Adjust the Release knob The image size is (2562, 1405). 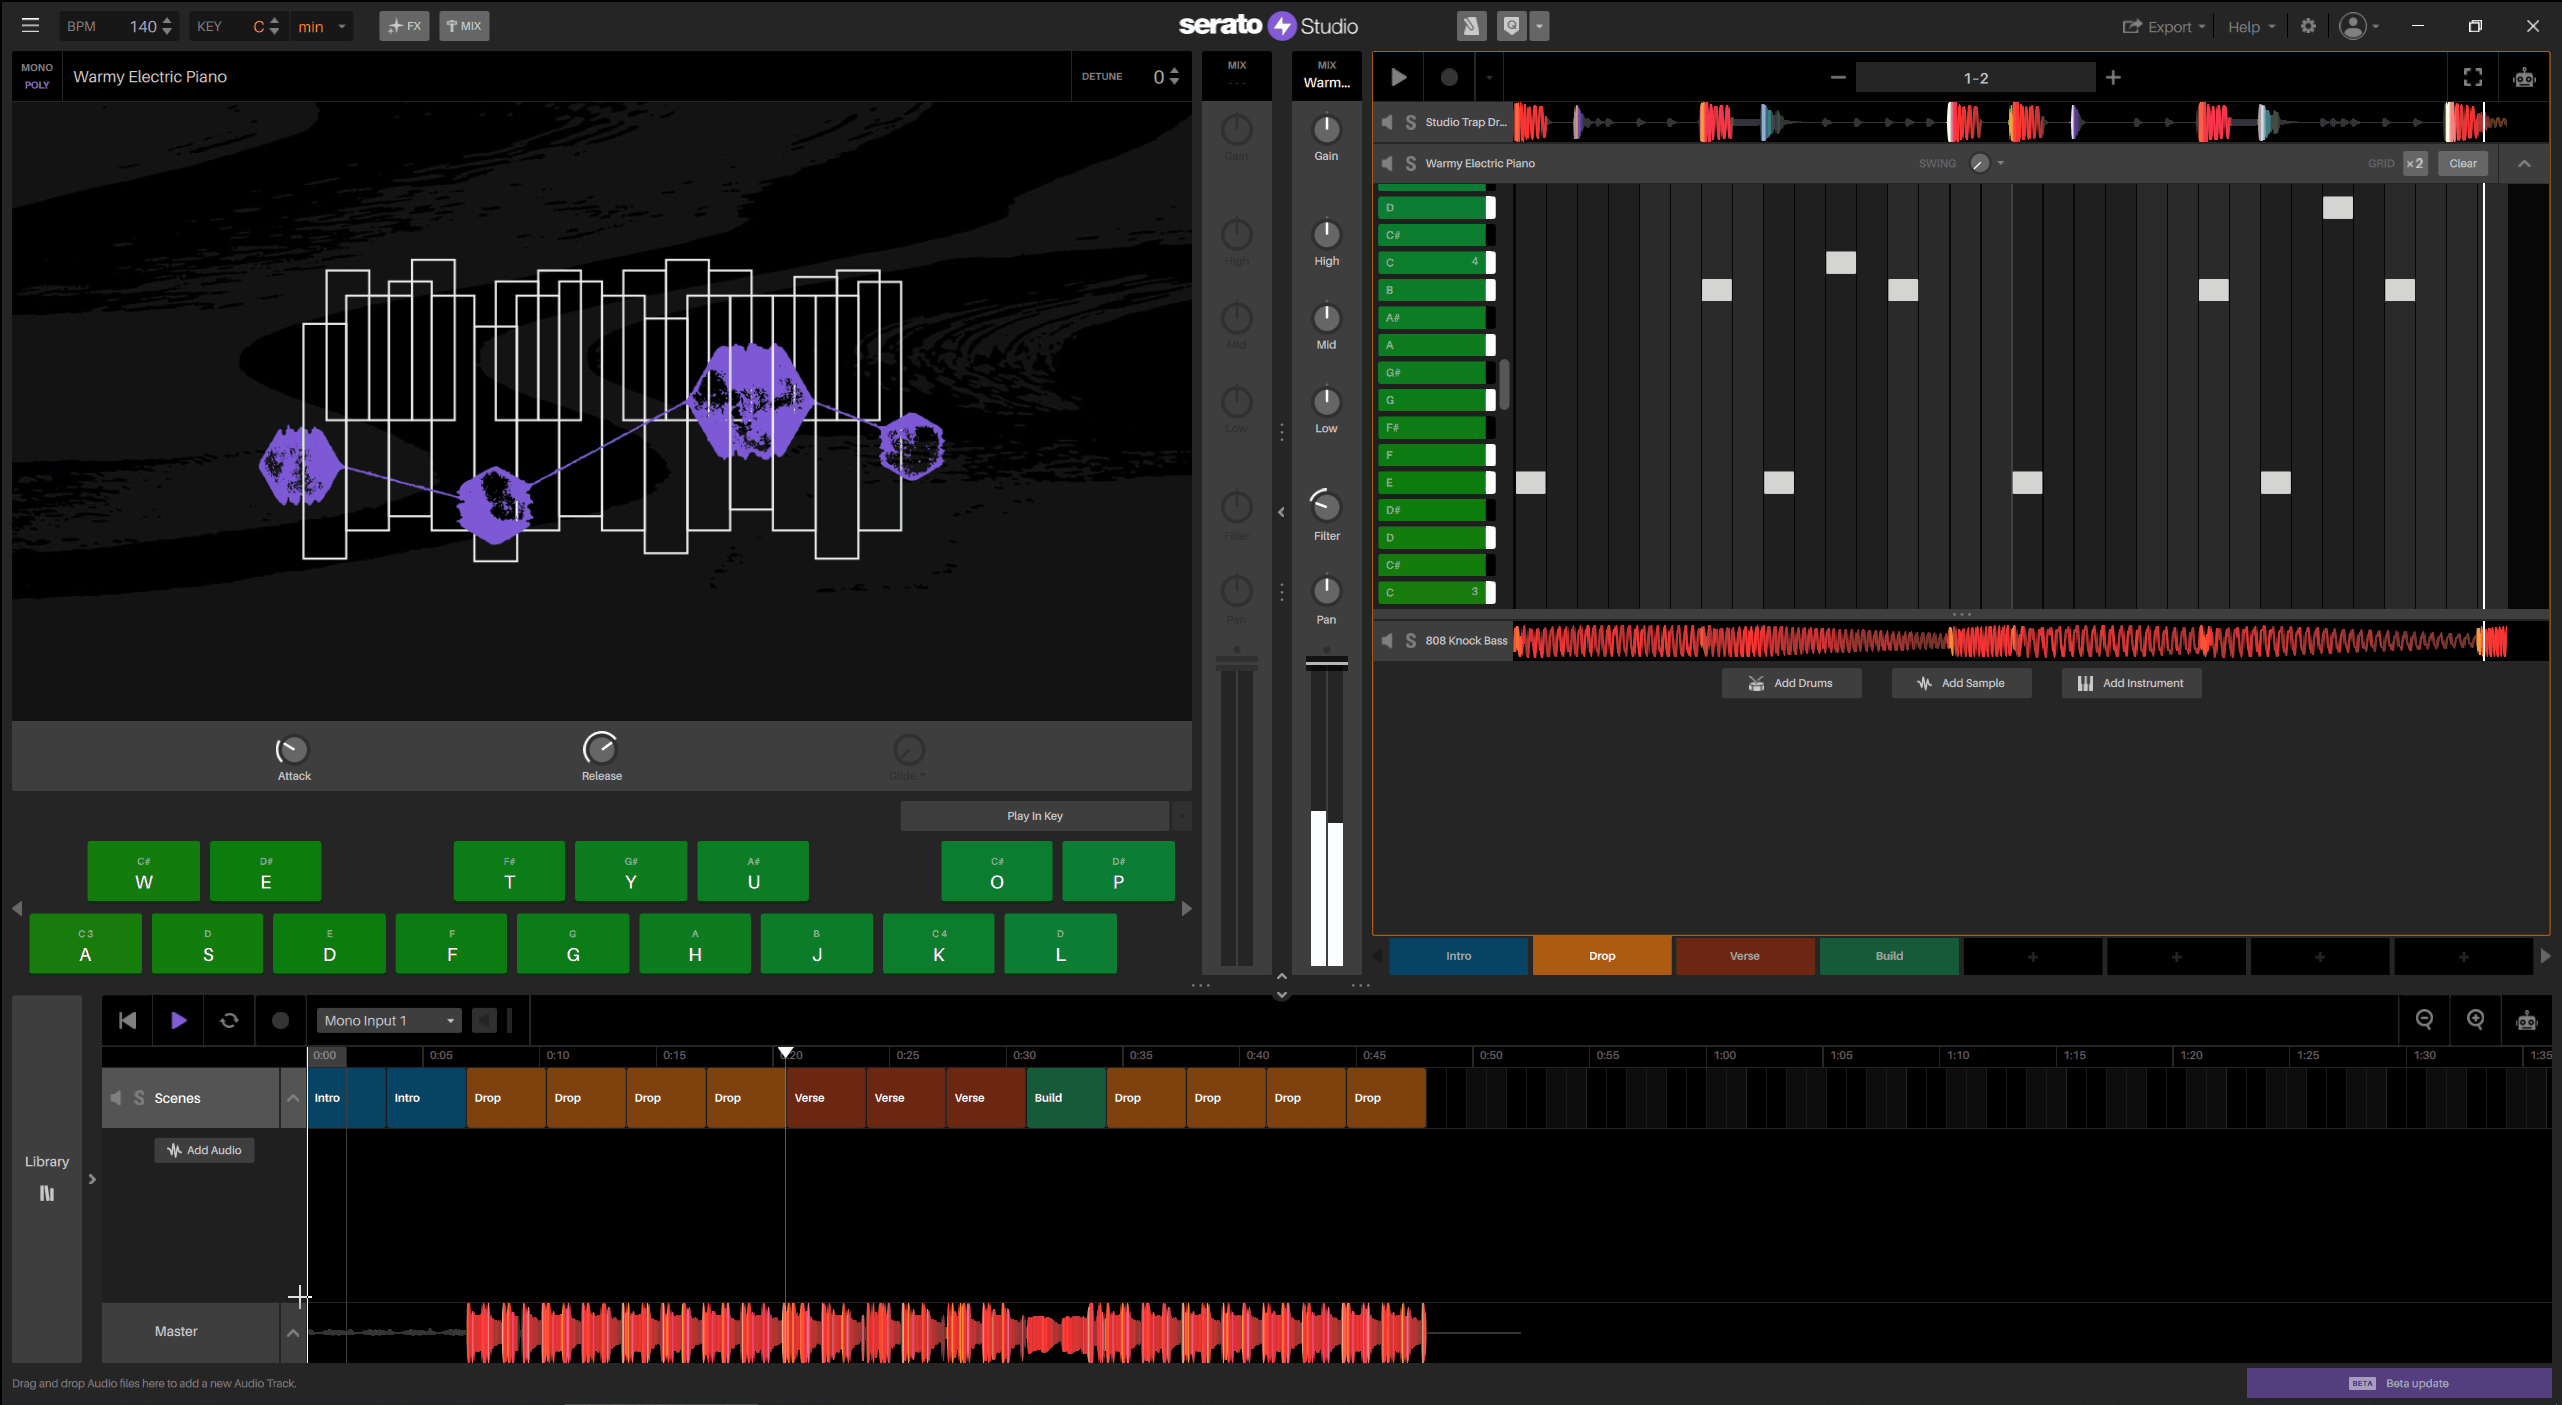click(600, 748)
